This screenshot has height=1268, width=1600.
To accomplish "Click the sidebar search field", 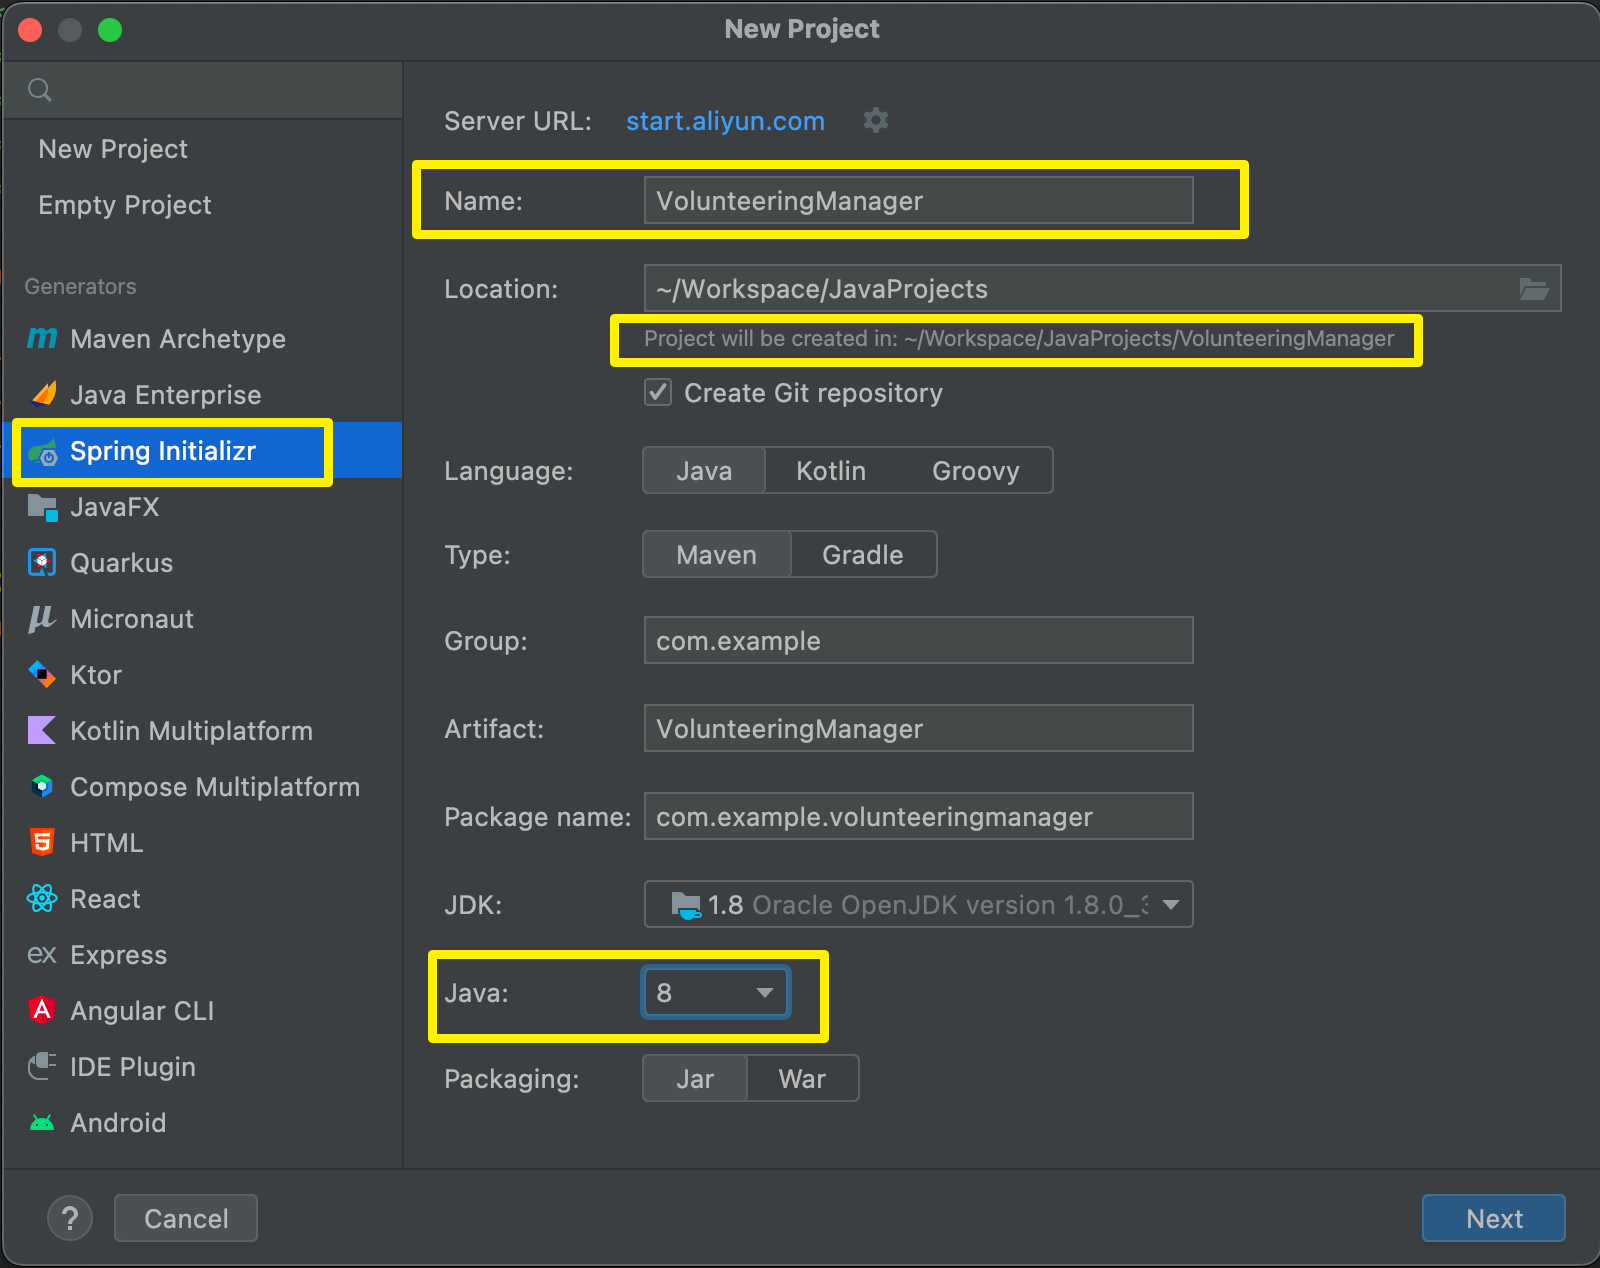I will [203, 90].
